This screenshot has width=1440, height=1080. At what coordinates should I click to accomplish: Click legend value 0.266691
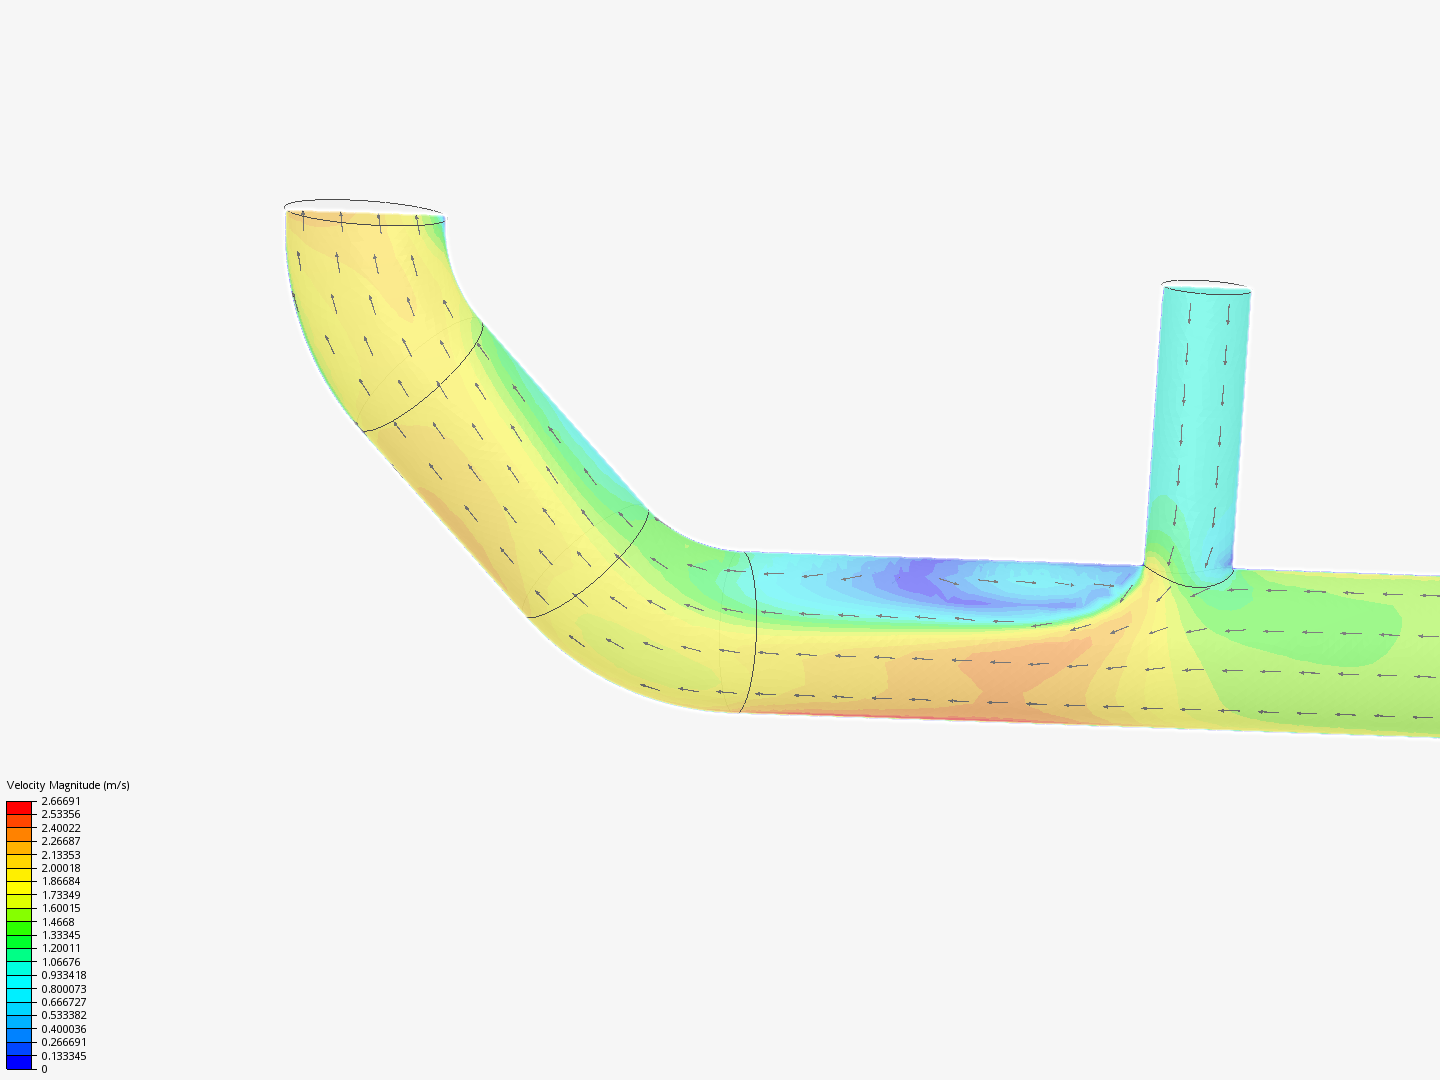pyautogui.click(x=64, y=1042)
